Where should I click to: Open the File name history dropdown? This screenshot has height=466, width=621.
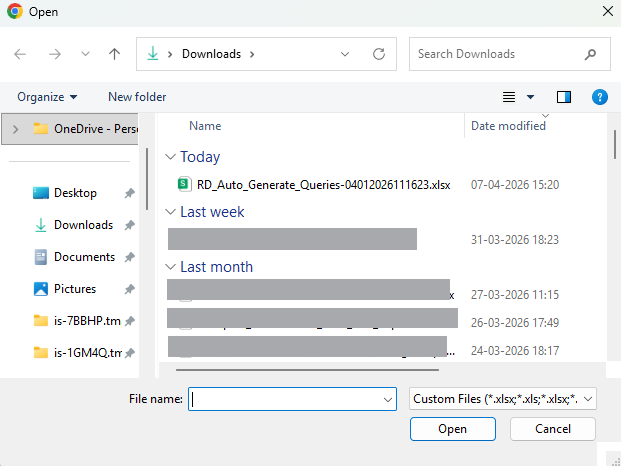coord(388,399)
